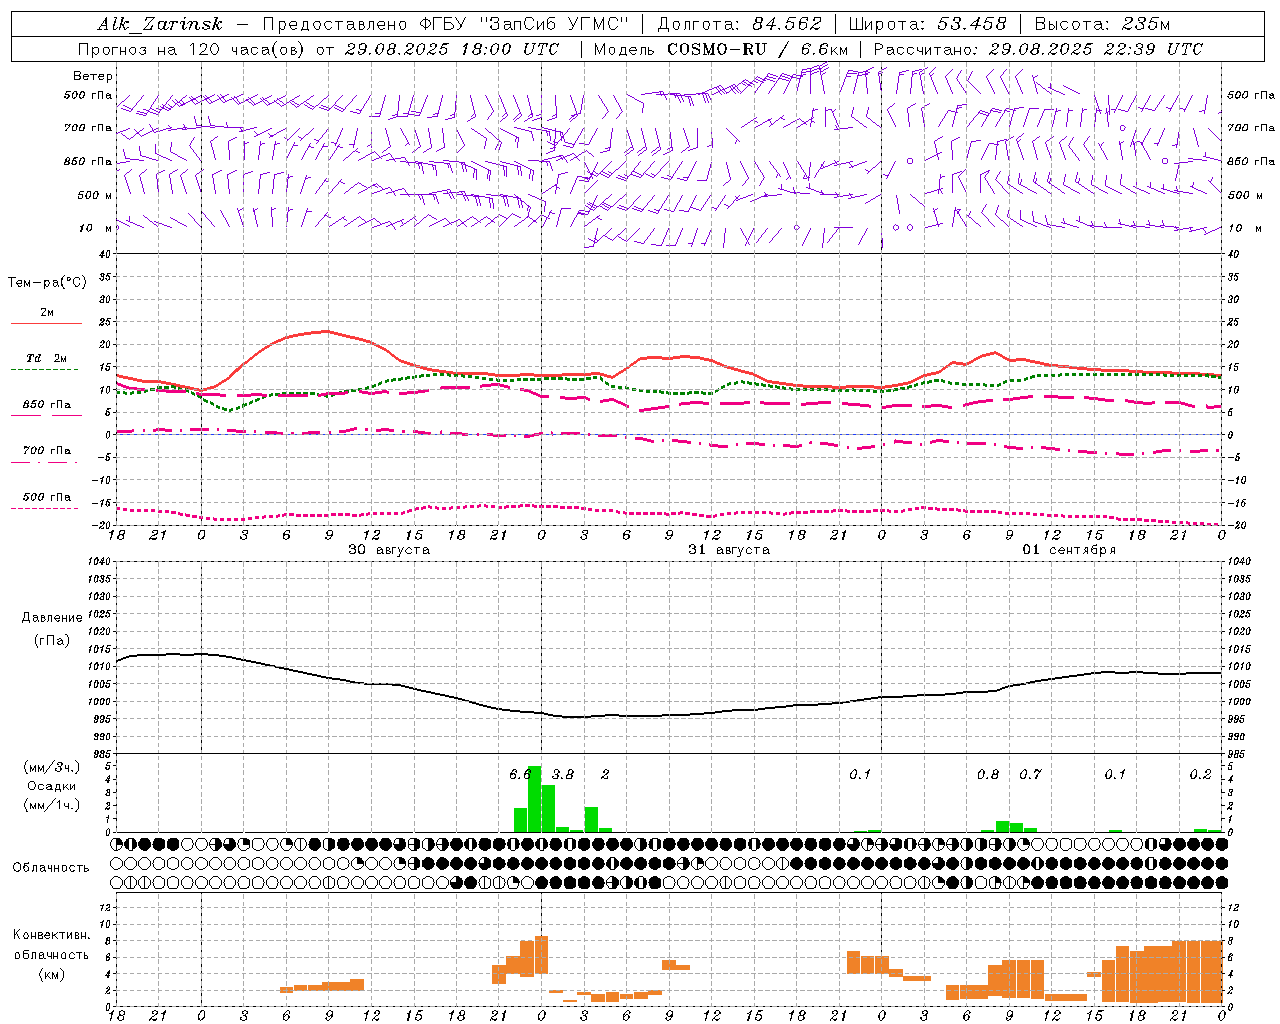The width and height of the screenshot is (1280, 1024).
Task: Click the 31 августа date label
Action: (729, 550)
